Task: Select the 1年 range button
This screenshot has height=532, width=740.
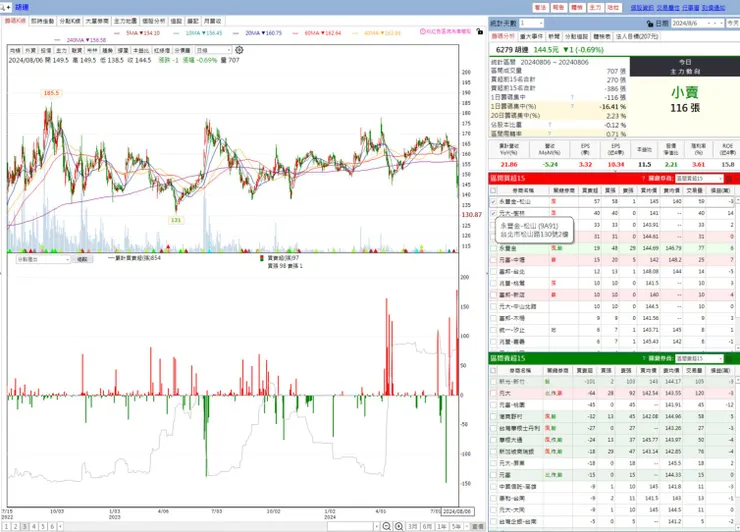Action: tap(442, 526)
